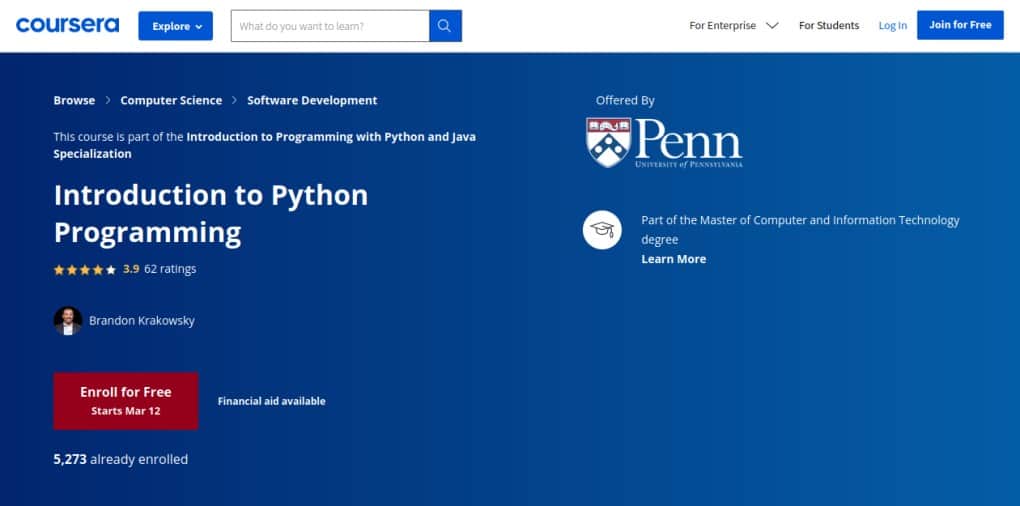Image resolution: width=1020 pixels, height=506 pixels.
Task: Open the Introduction to Programming with Python and Java Specialization link
Action: (x=265, y=145)
